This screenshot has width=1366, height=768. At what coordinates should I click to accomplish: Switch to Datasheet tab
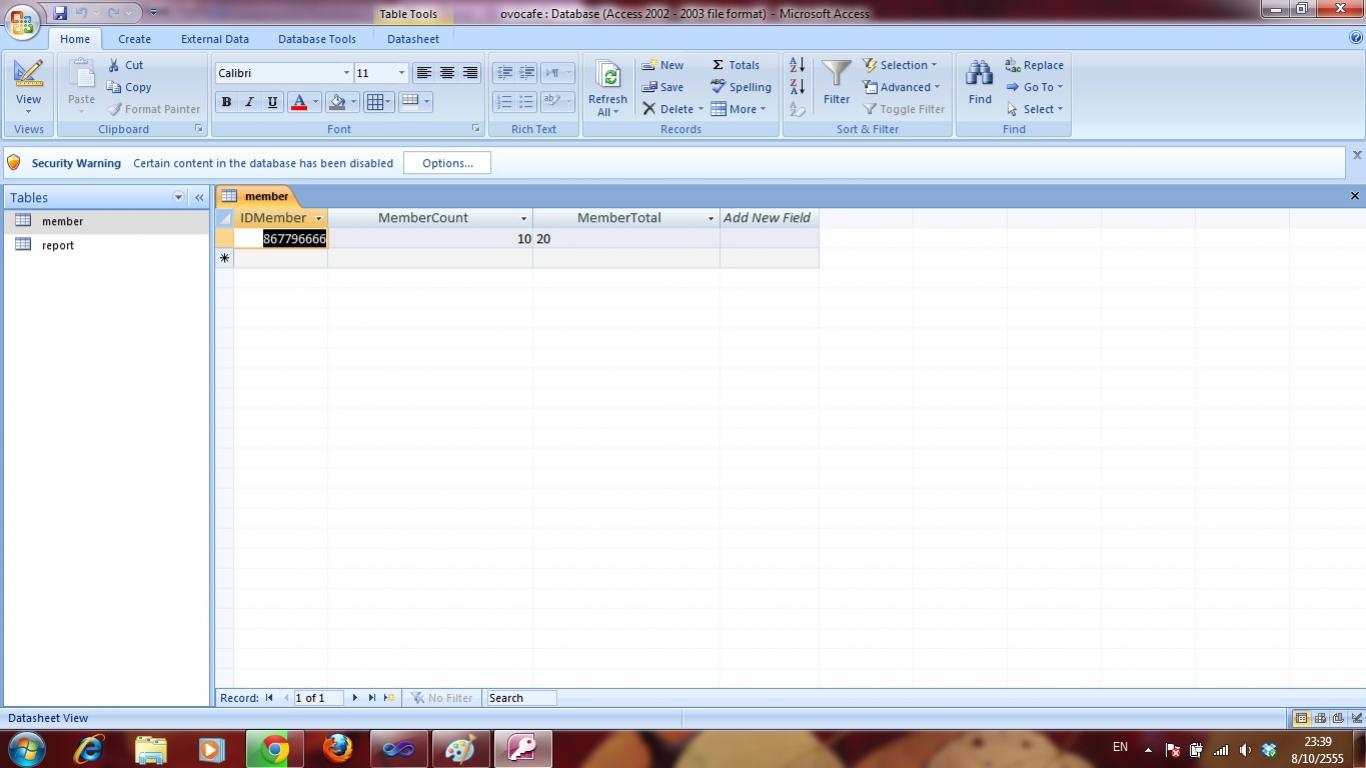pos(413,39)
